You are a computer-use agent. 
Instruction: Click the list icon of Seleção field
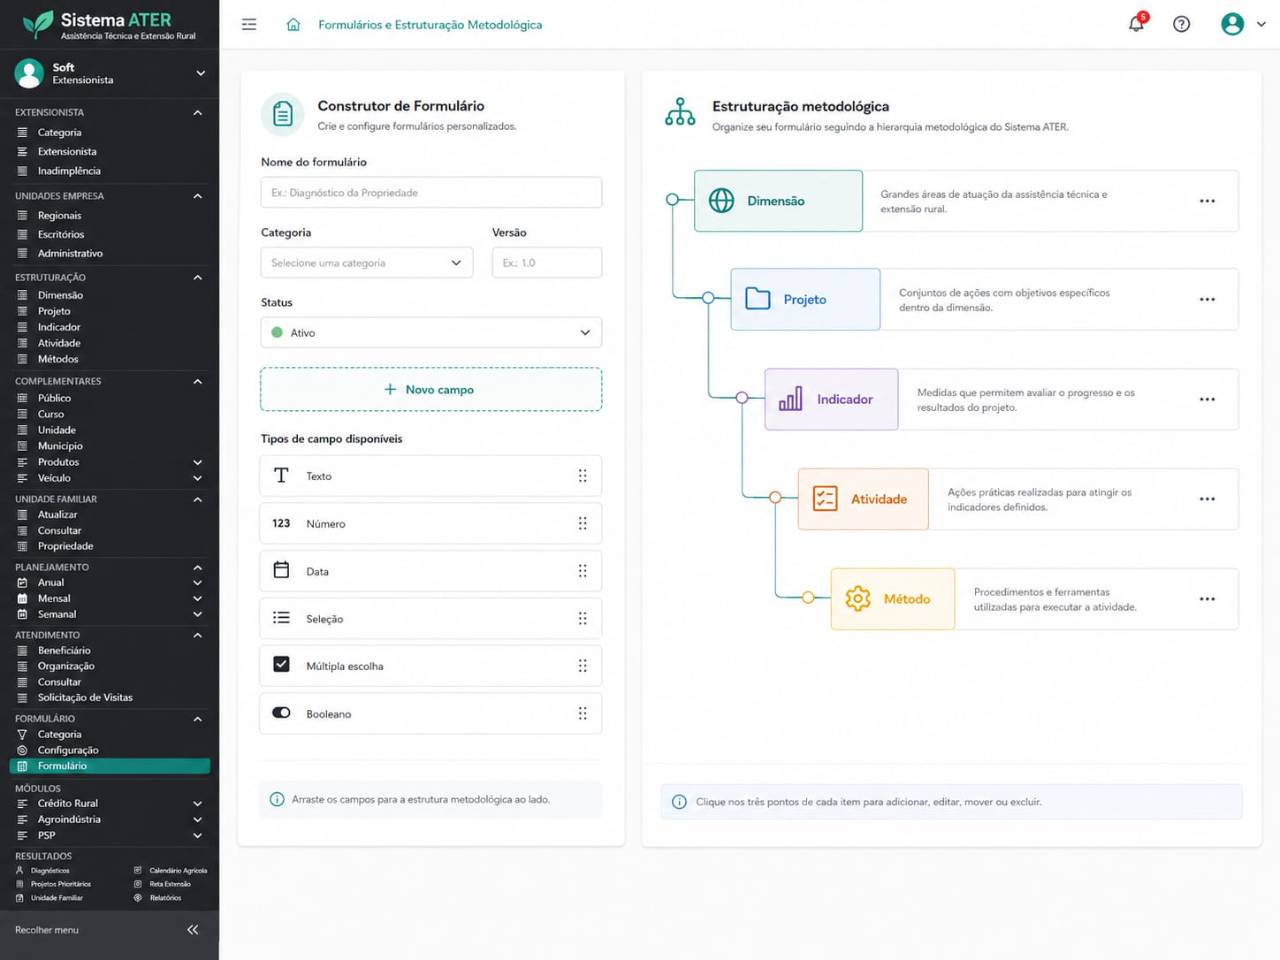[281, 618]
